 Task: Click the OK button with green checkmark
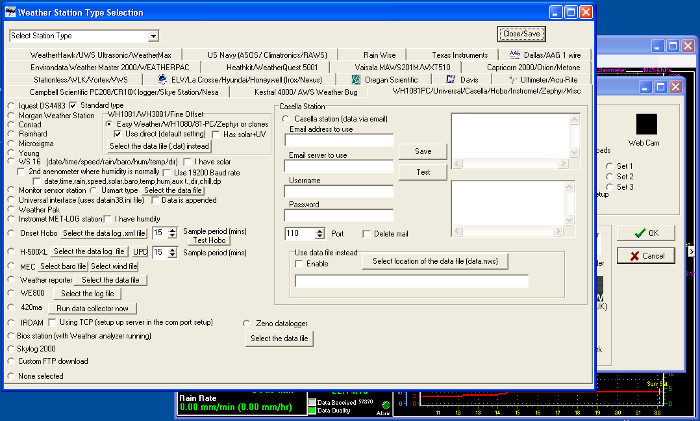click(x=646, y=233)
